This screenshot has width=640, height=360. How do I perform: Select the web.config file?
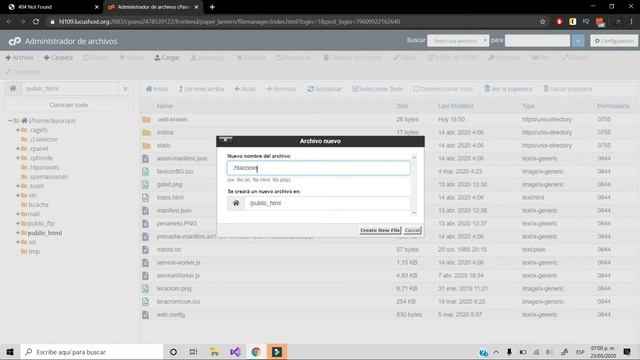171,315
